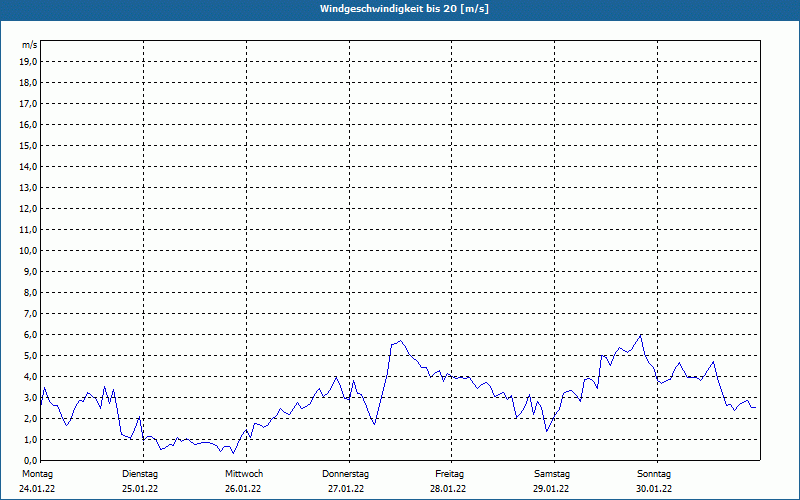
Task: Select the Dienstag day label
Action: [x=140, y=474]
